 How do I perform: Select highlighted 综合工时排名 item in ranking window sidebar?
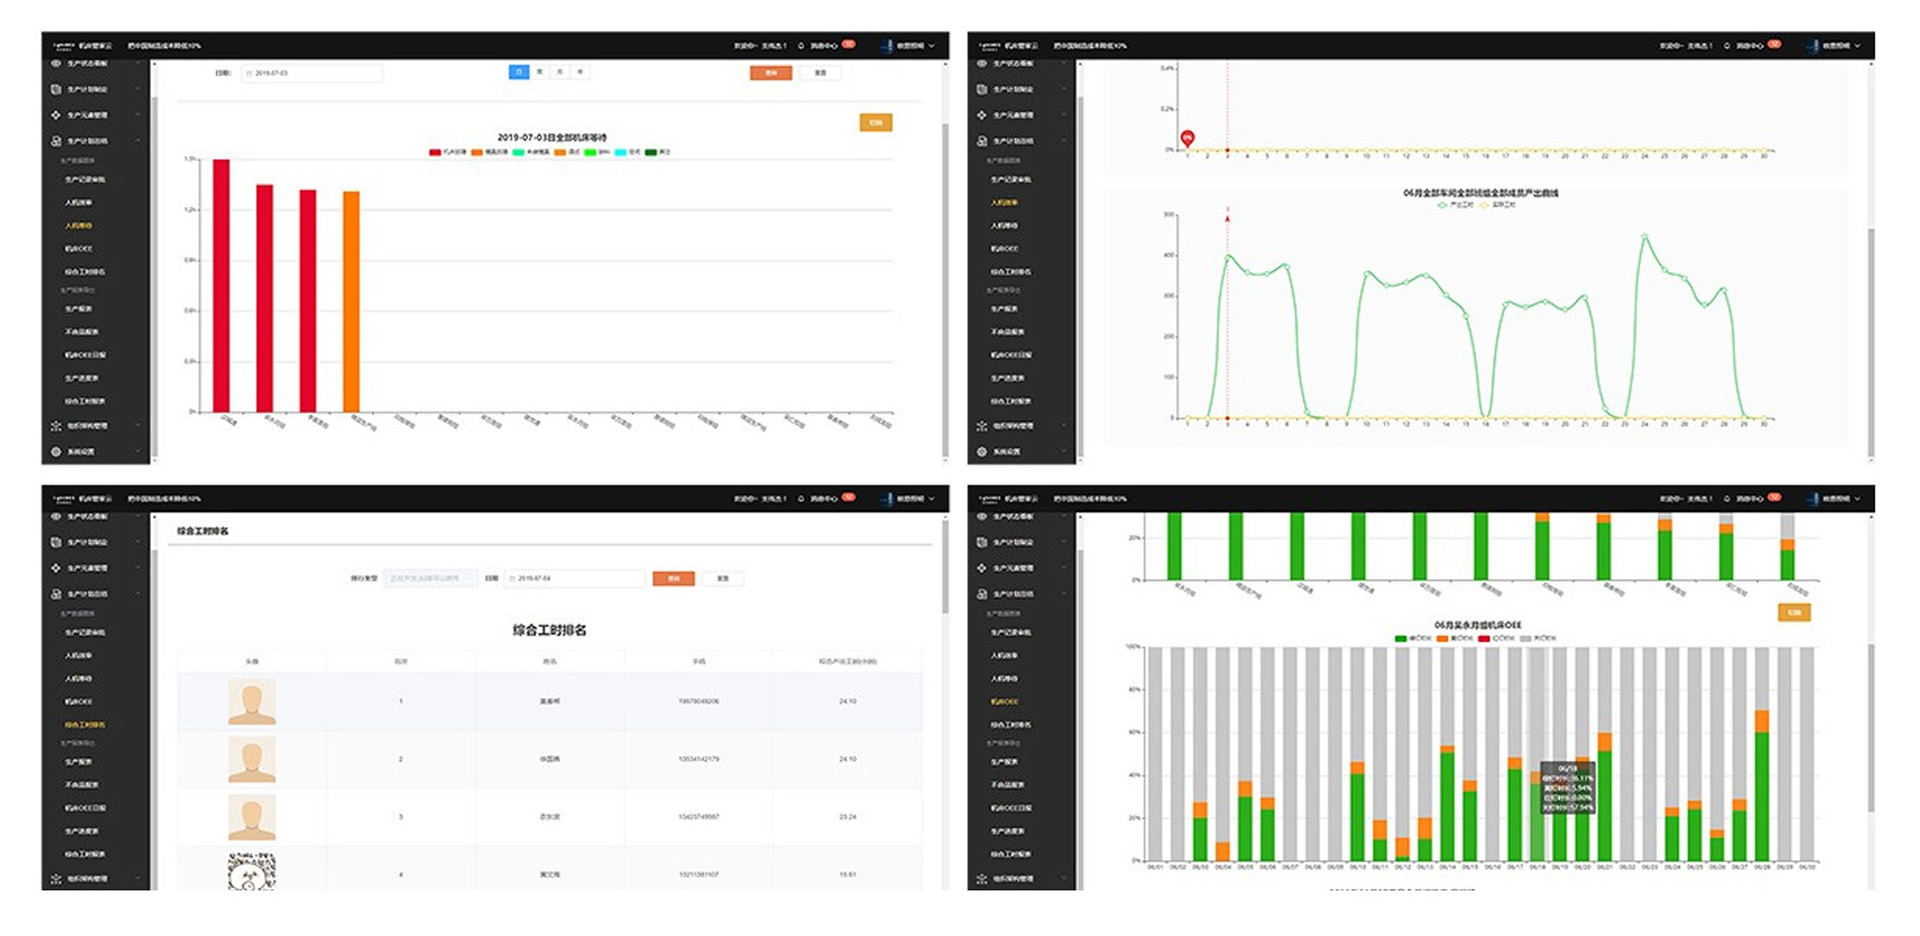click(x=85, y=725)
